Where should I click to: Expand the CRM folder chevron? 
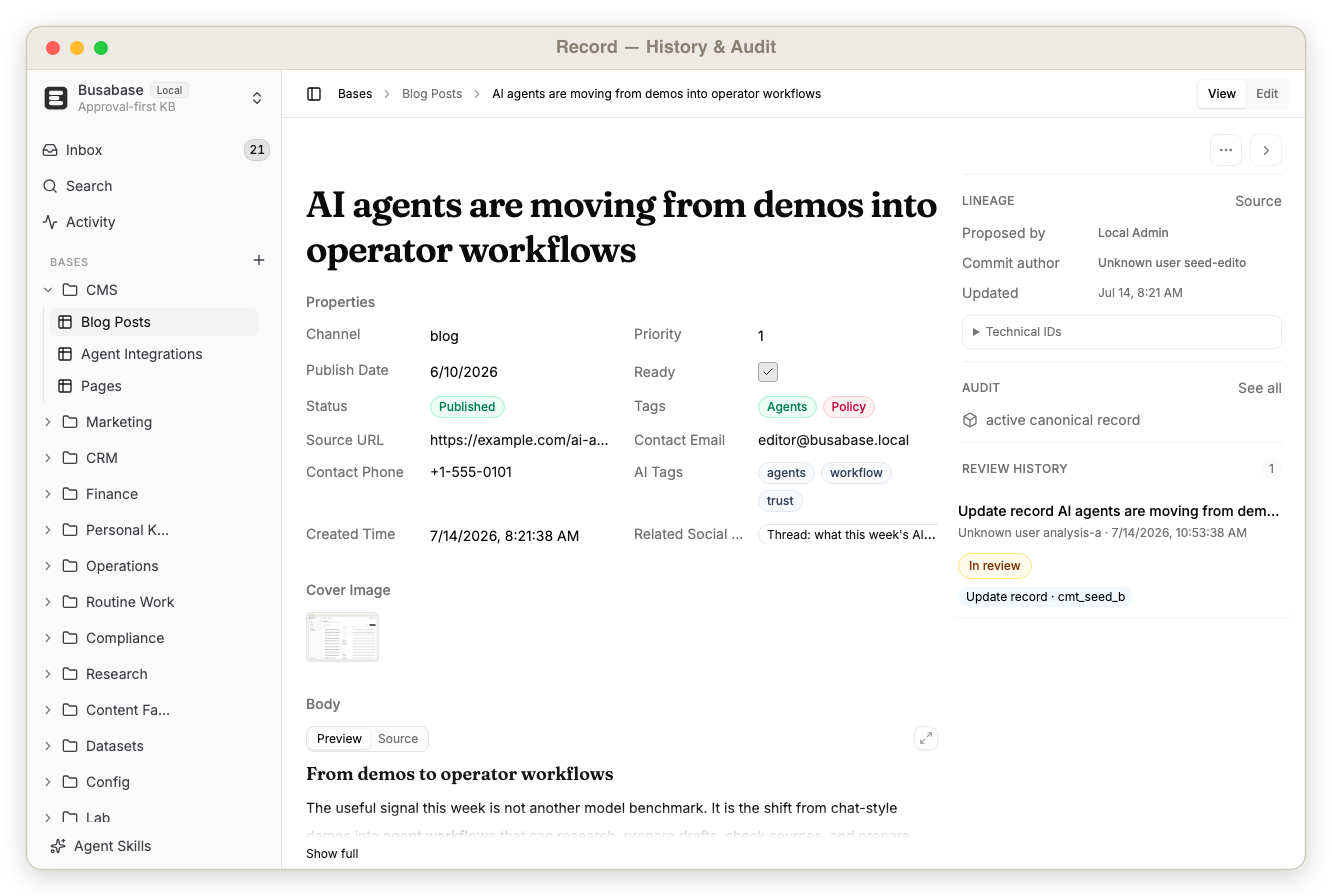(48, 458)
